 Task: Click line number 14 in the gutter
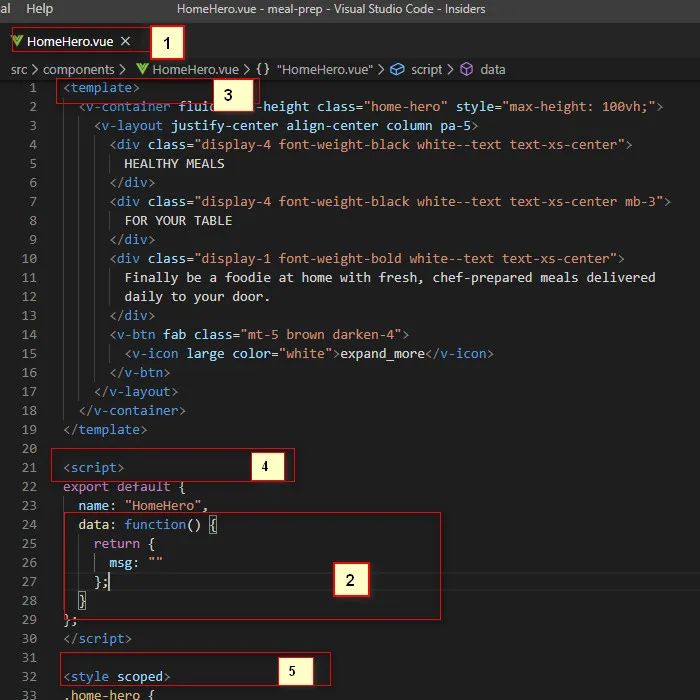tap(29, 335)
